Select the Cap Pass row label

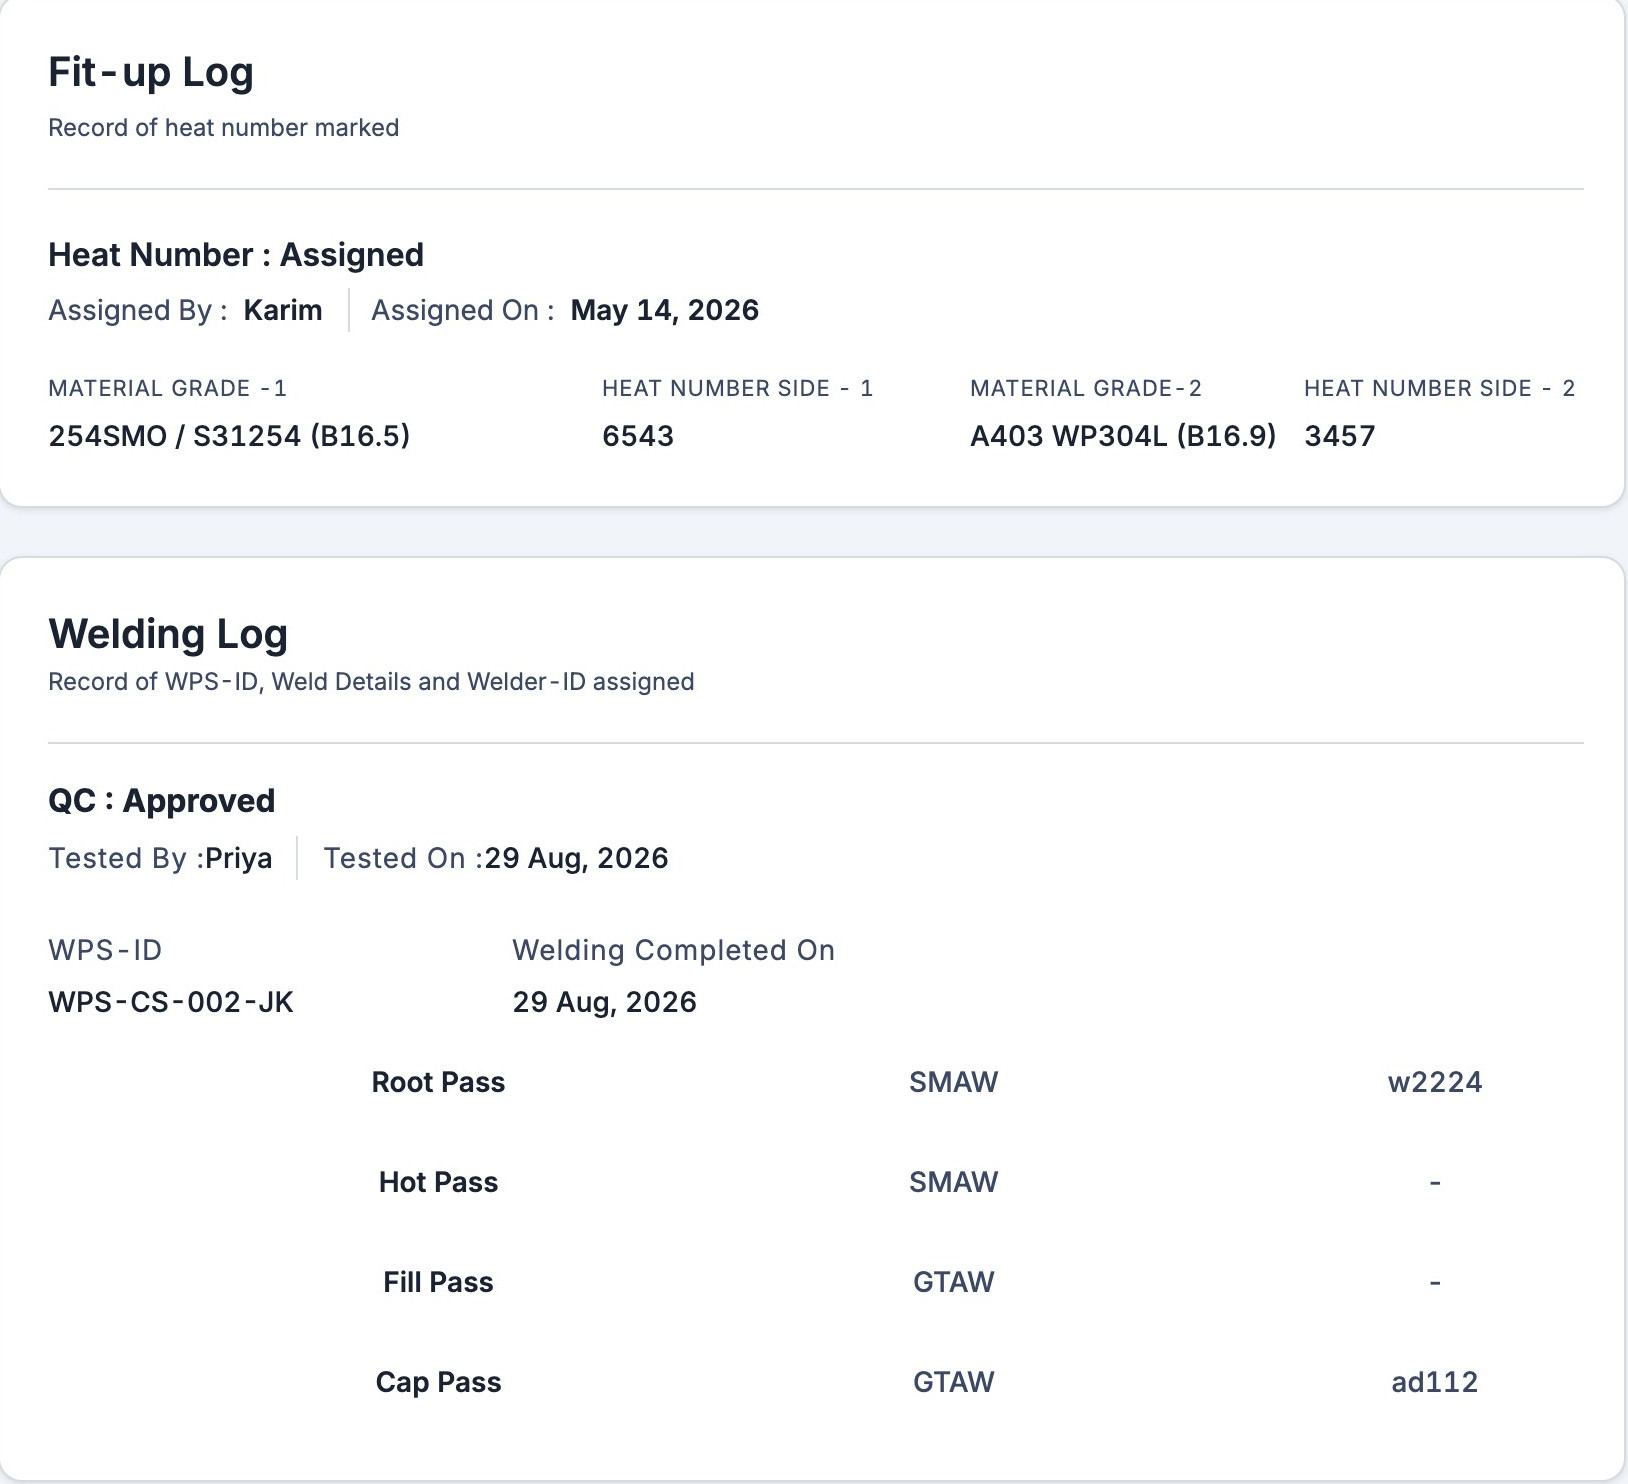pyautogui.click(x=438, y=1382)
